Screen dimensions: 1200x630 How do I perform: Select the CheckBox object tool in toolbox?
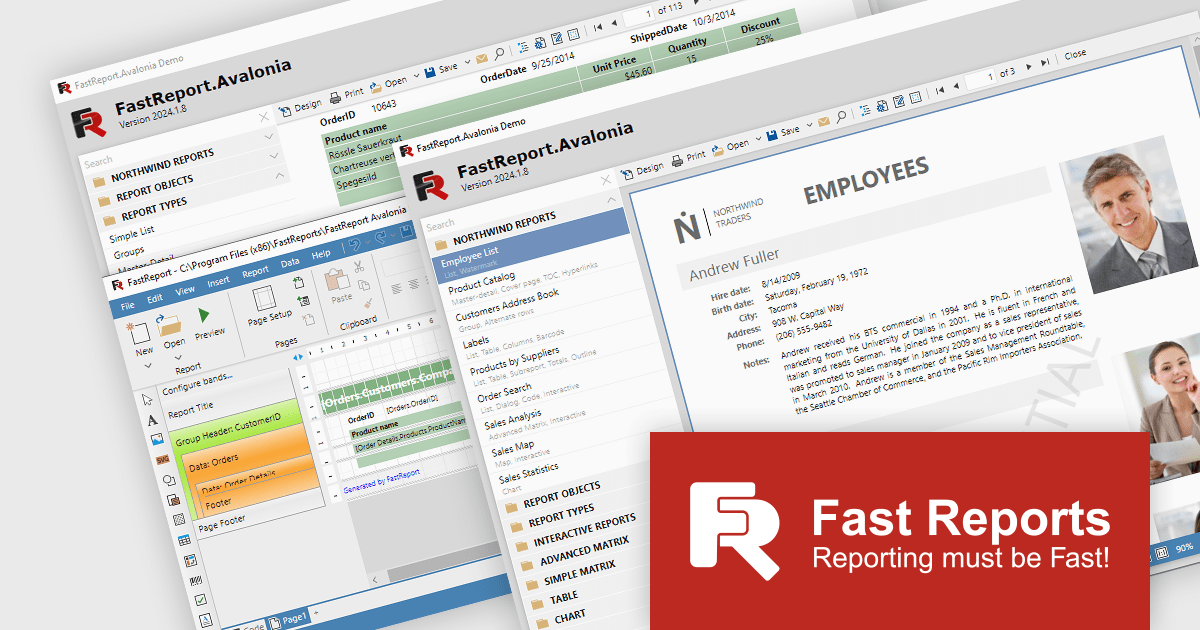pos(201,600)
